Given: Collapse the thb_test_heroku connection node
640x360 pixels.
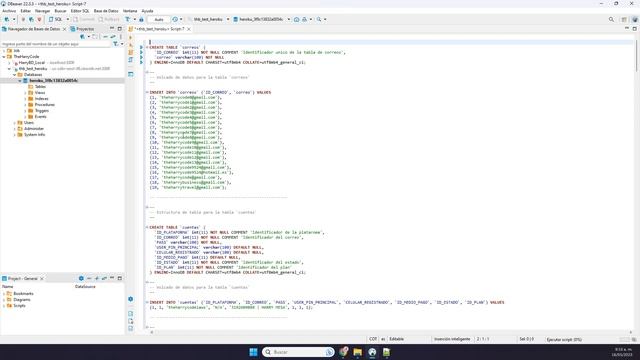Looking at the screenshot, I should tap(9, 69).
